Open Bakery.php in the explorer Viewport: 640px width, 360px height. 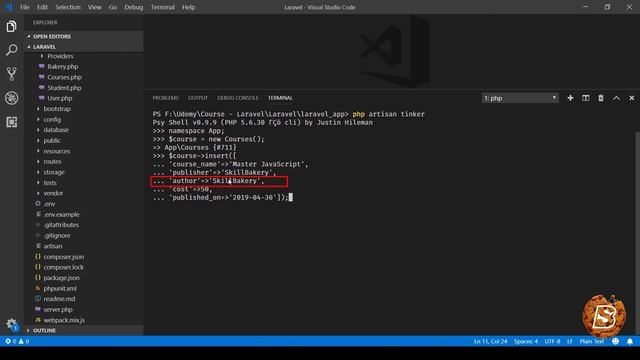[x=62, y=67]
